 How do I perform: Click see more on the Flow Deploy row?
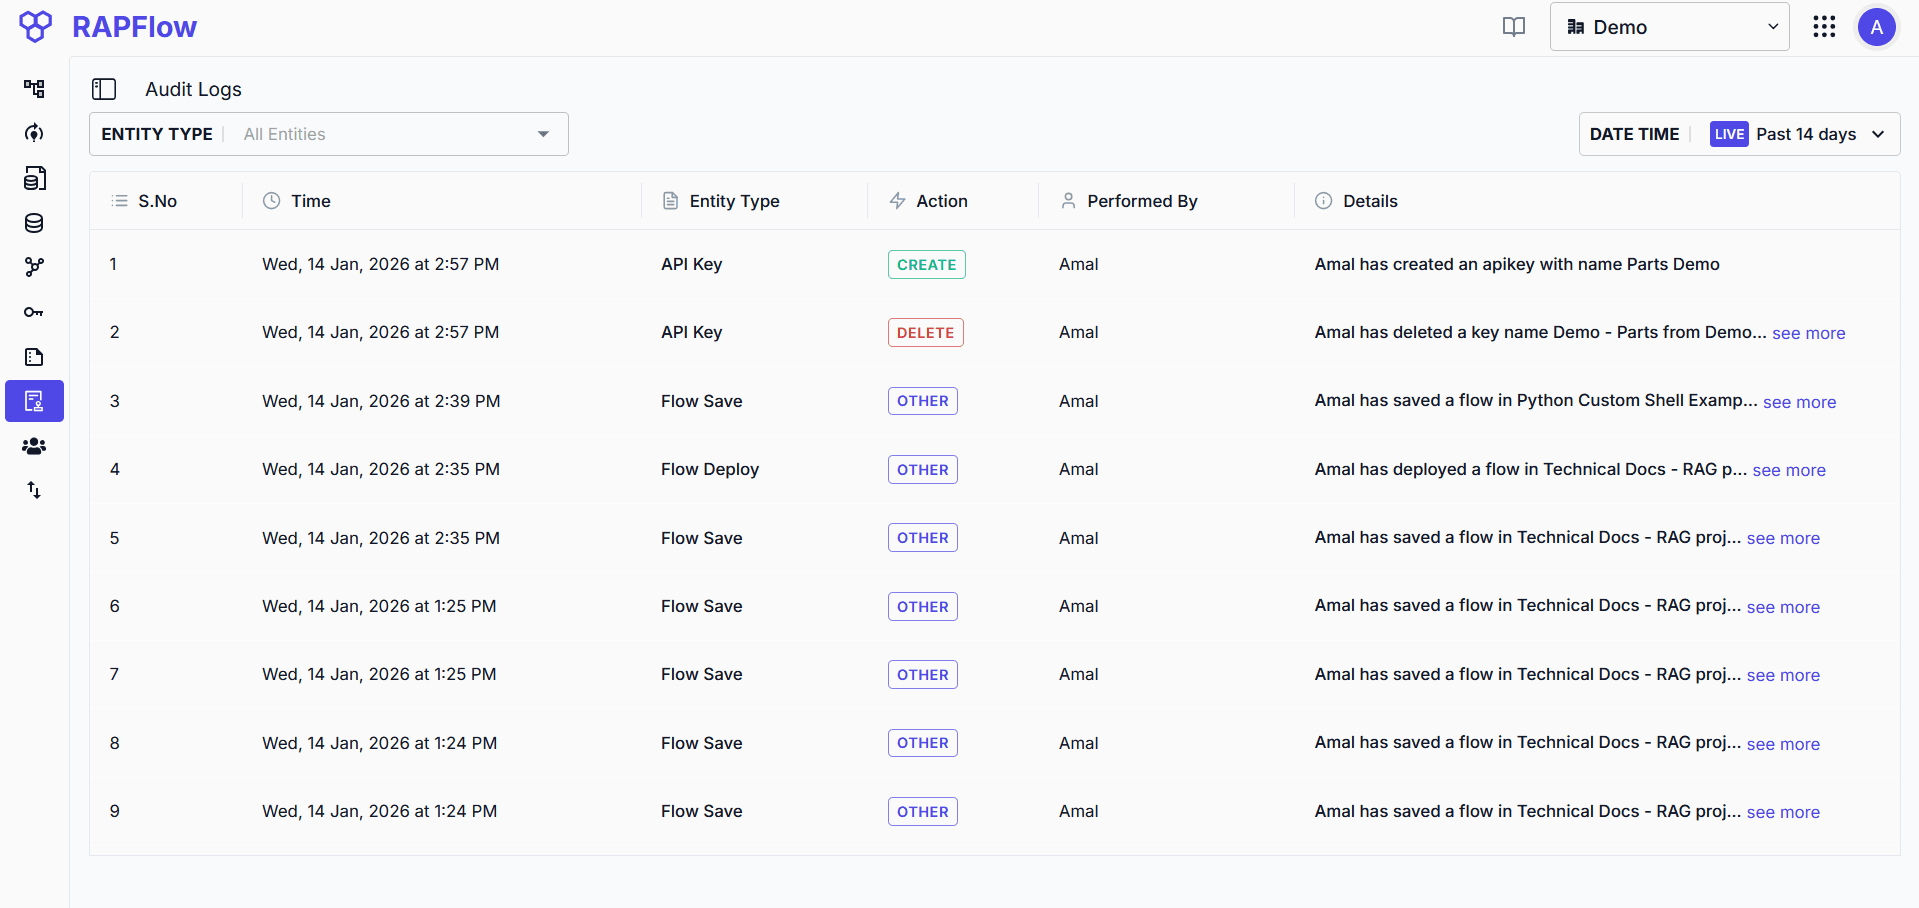pos(1790,470)
